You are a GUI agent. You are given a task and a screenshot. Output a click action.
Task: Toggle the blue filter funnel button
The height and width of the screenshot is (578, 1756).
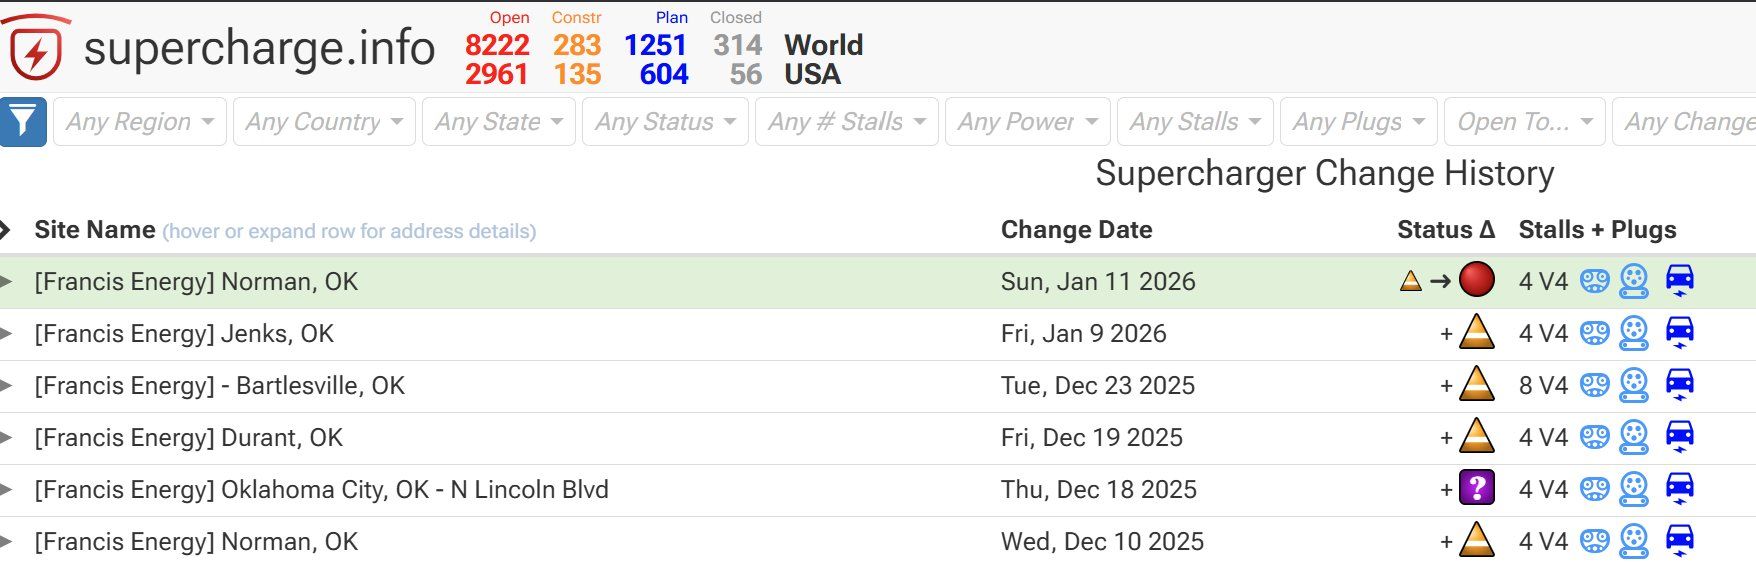23,122
